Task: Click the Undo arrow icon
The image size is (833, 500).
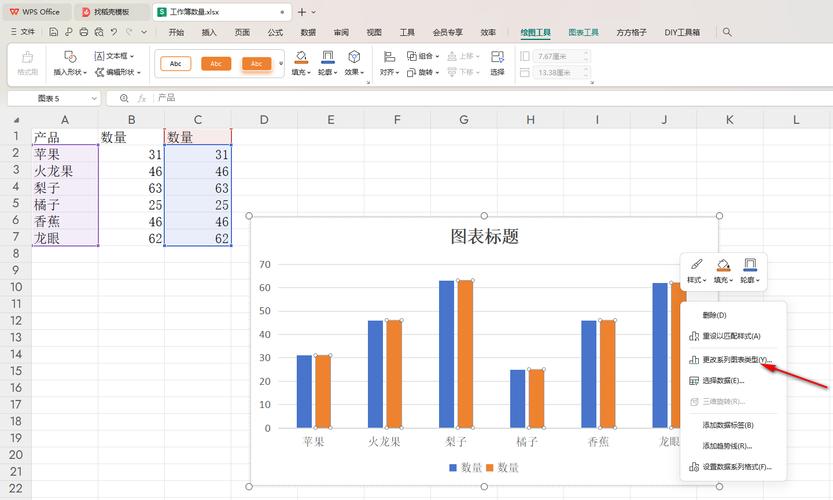Action: [114, 32]
